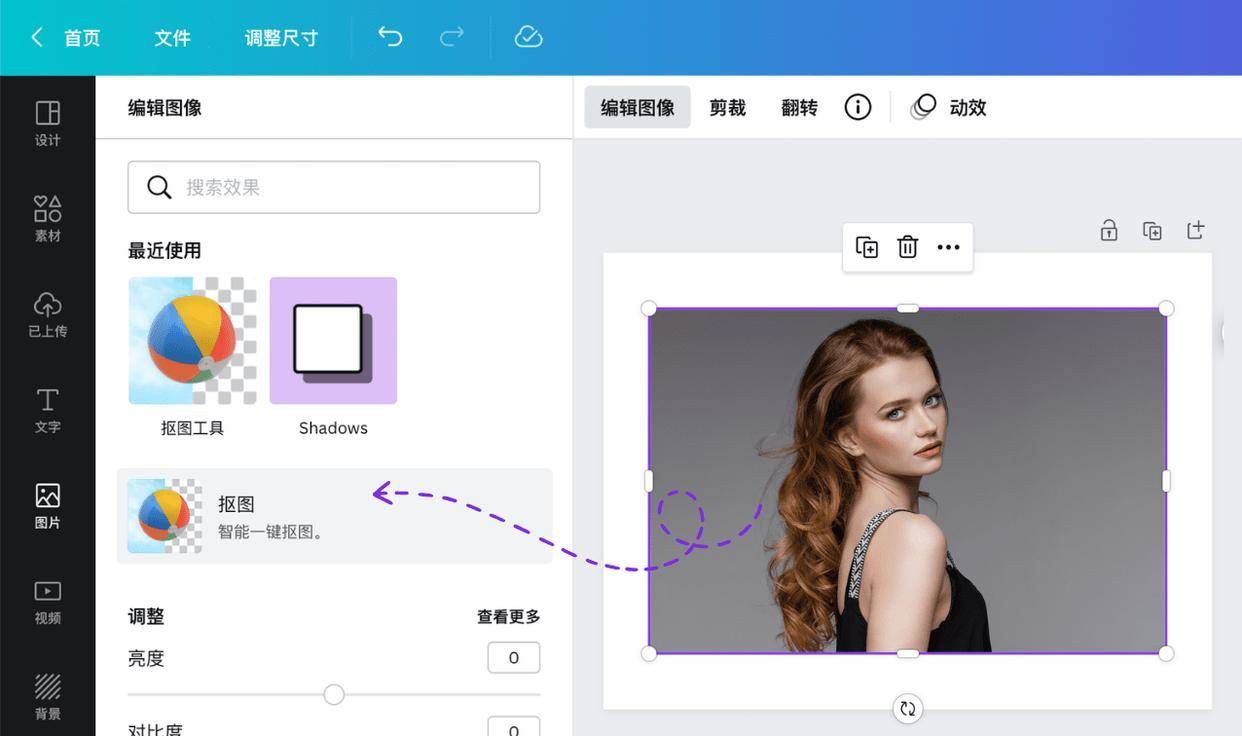Delete the image using the trash icon
Viewport: 1242px width, 736px height.
click(907, 246)
